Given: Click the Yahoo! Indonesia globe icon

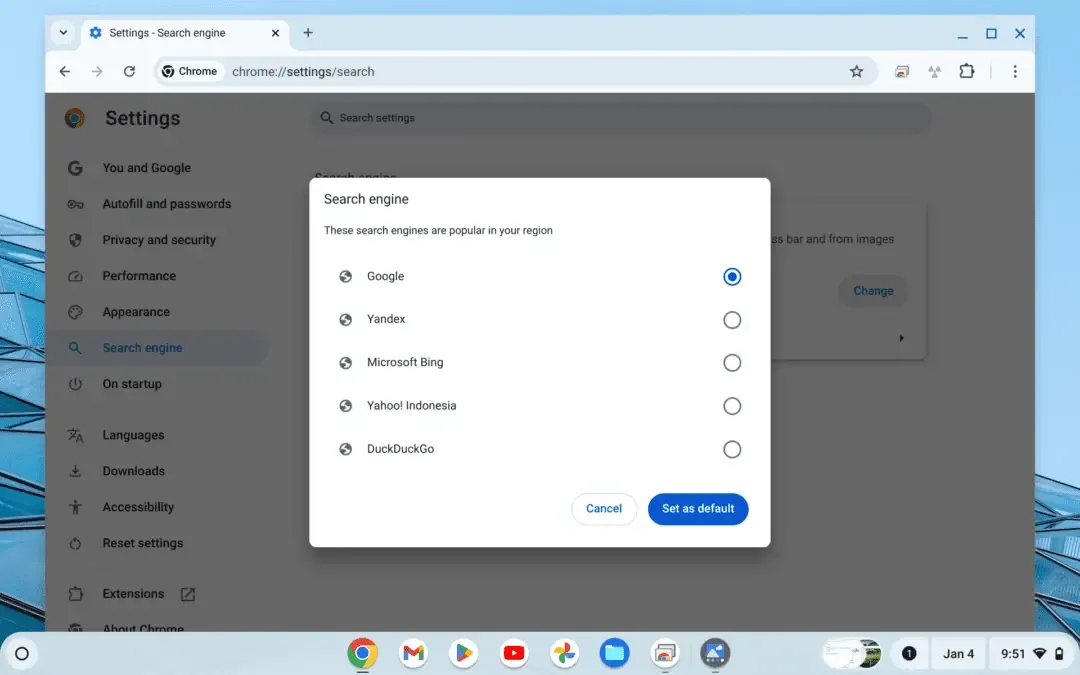Looking at the screenshot, I should [346, 406].
